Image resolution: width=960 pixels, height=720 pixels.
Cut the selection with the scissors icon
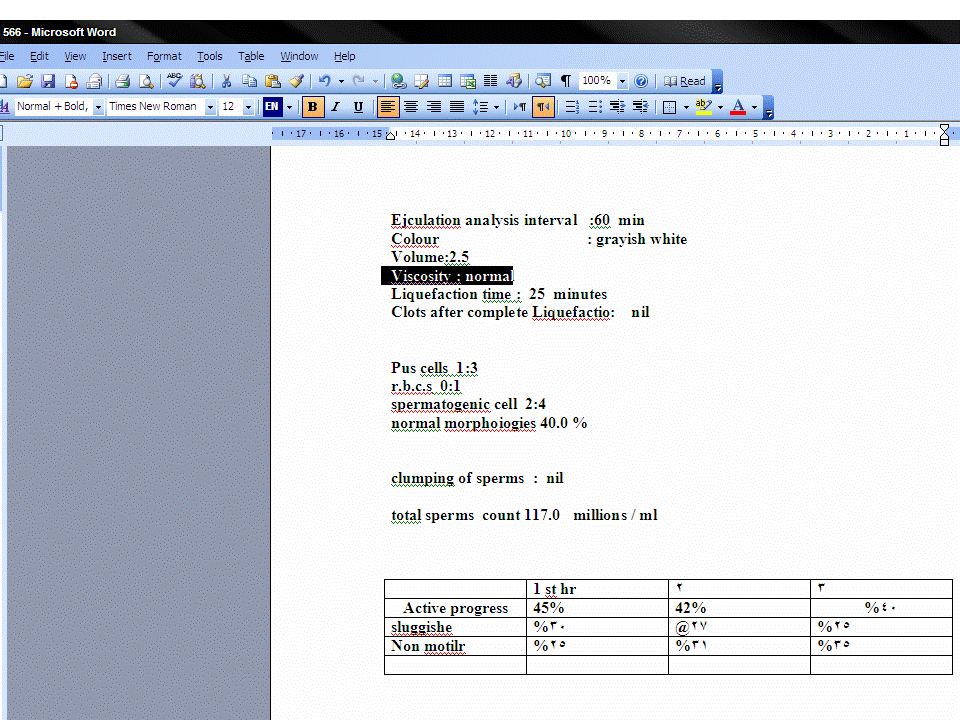[x=227, y=81]
